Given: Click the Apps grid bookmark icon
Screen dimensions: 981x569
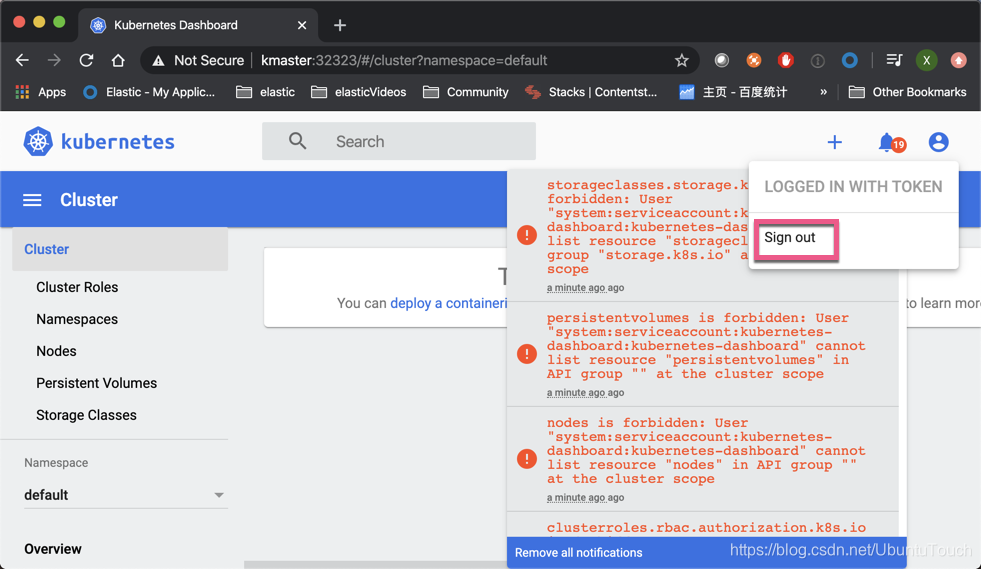Looking at the screenshot, I should [x=23, y=92].
